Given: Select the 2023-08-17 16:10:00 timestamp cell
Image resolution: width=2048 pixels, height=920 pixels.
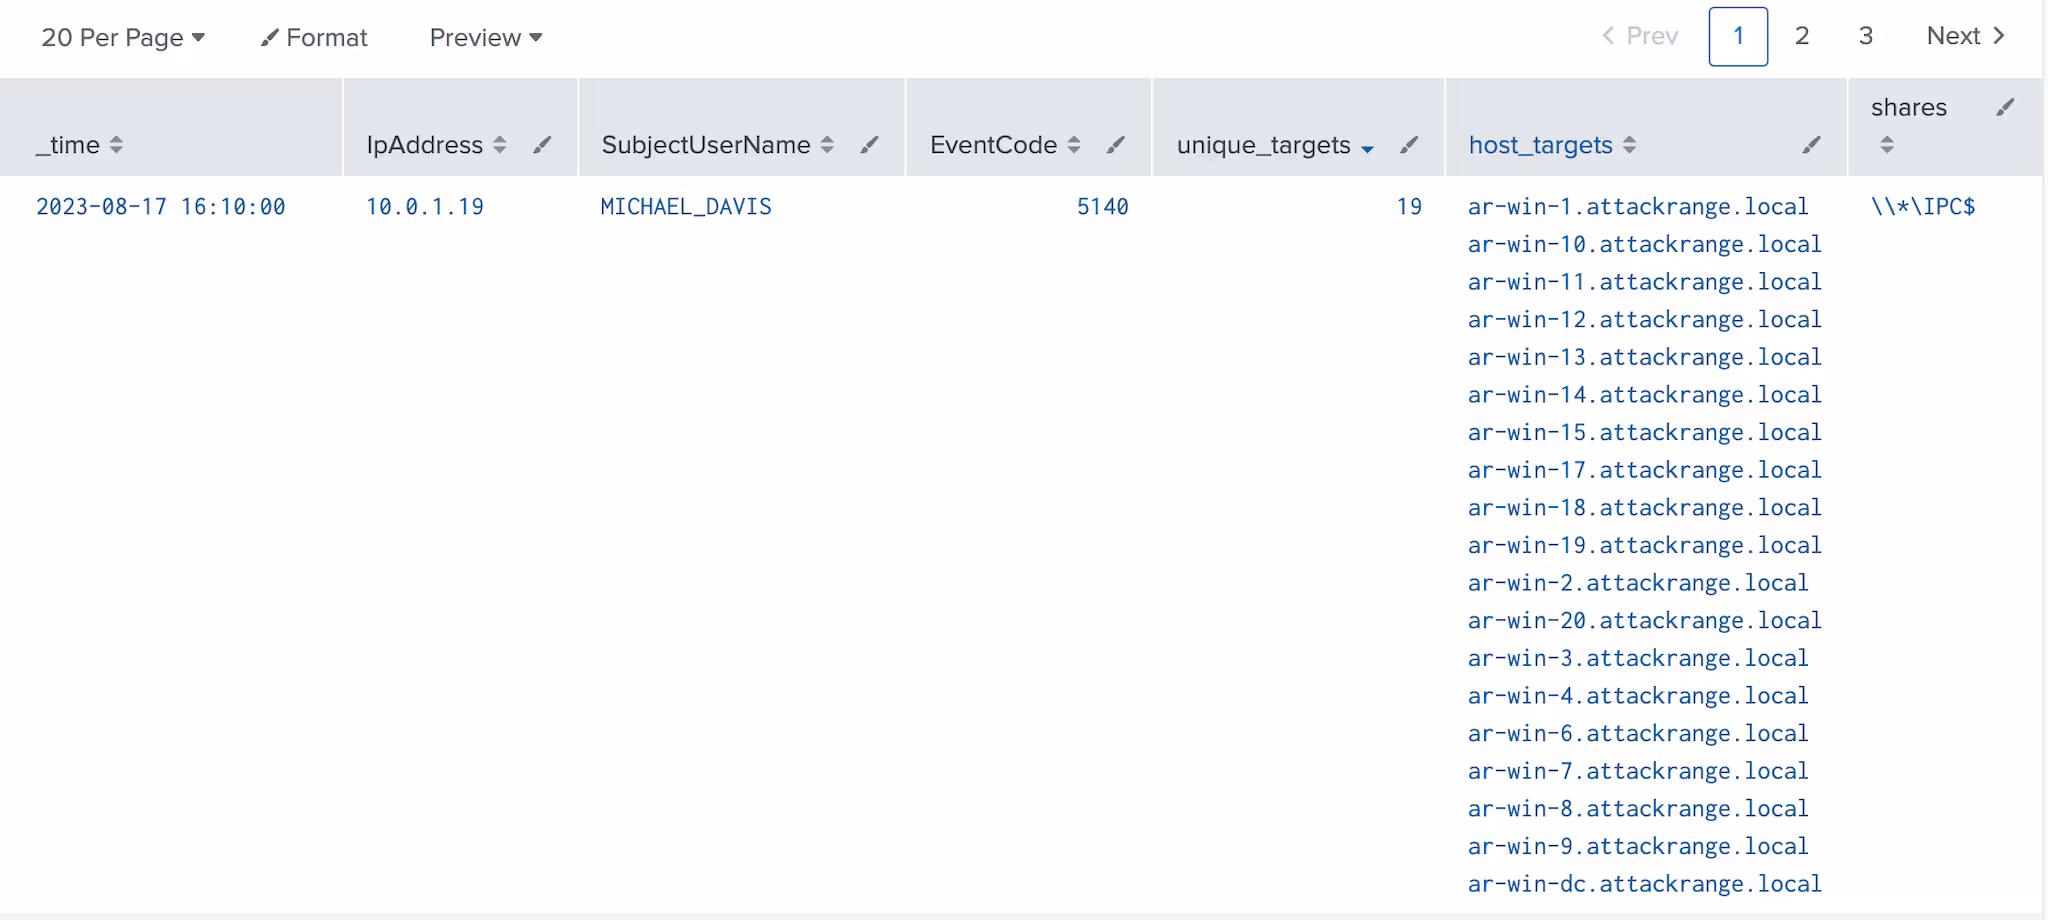Looking at the screenshot, I should pos(161,207).
